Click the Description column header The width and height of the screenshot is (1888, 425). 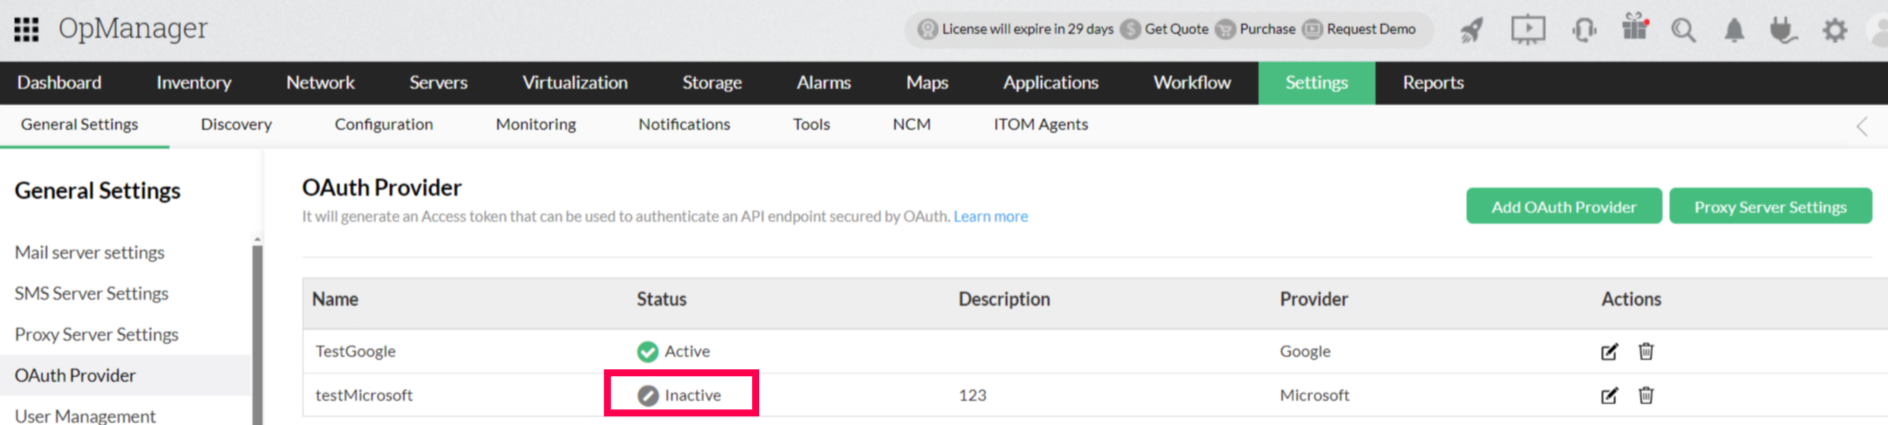1004,299
